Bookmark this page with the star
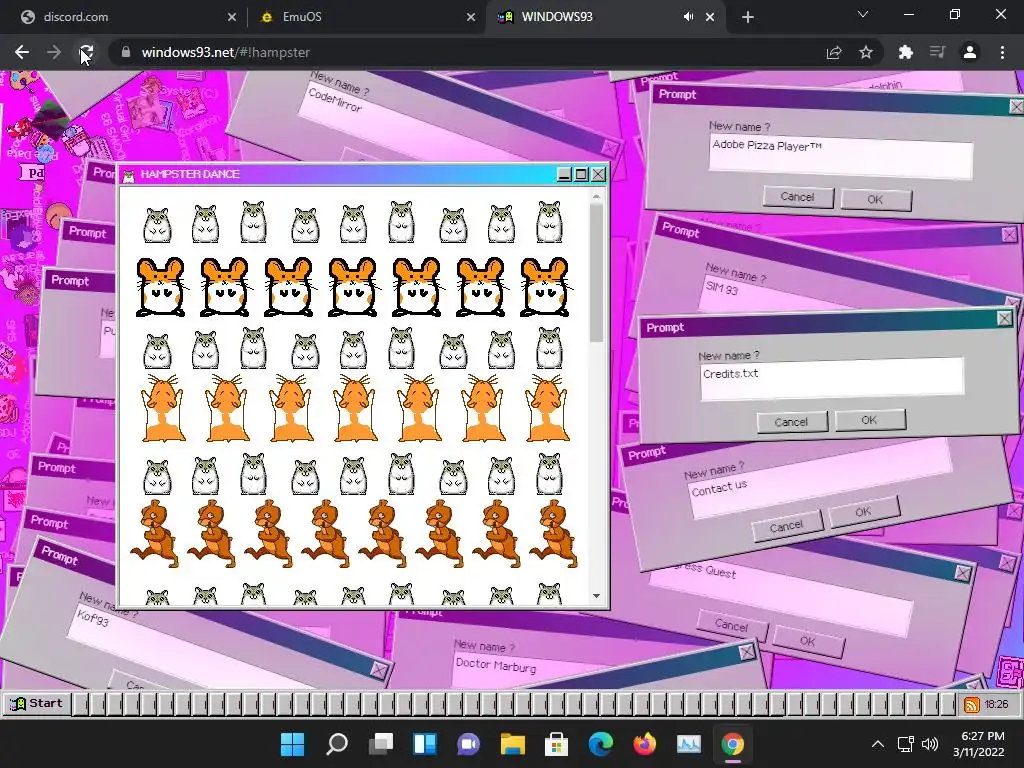 click(866, 52)
